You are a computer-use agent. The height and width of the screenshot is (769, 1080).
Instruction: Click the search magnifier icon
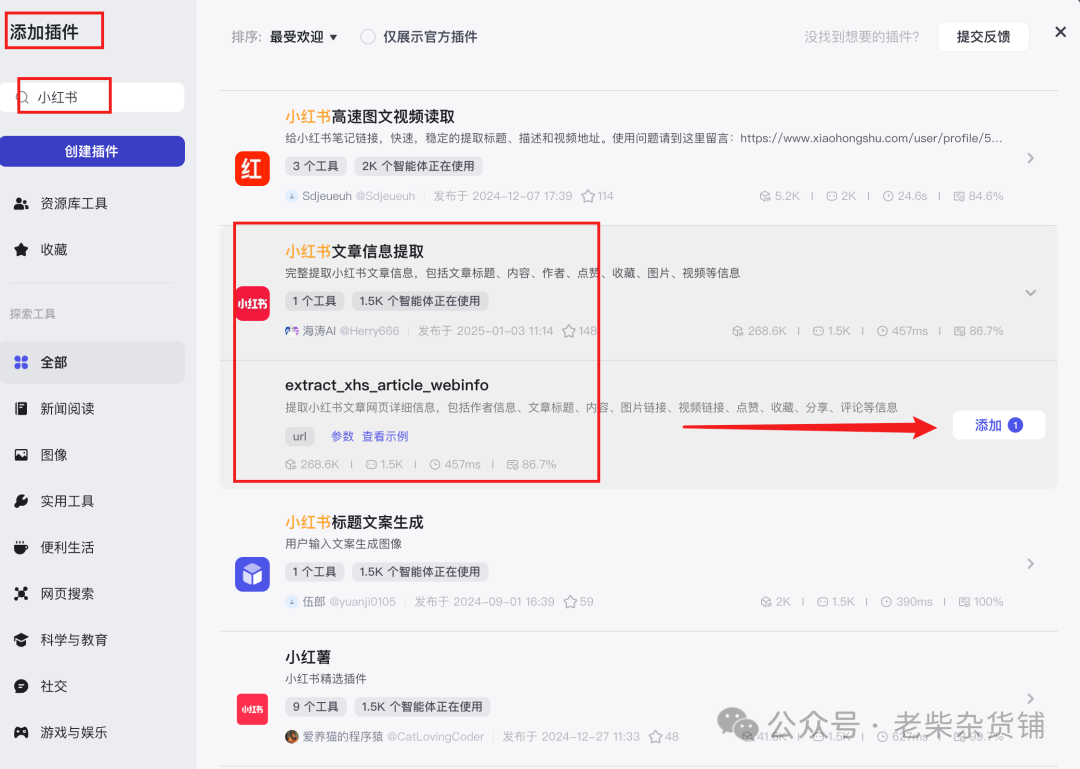tap(23, 97)
